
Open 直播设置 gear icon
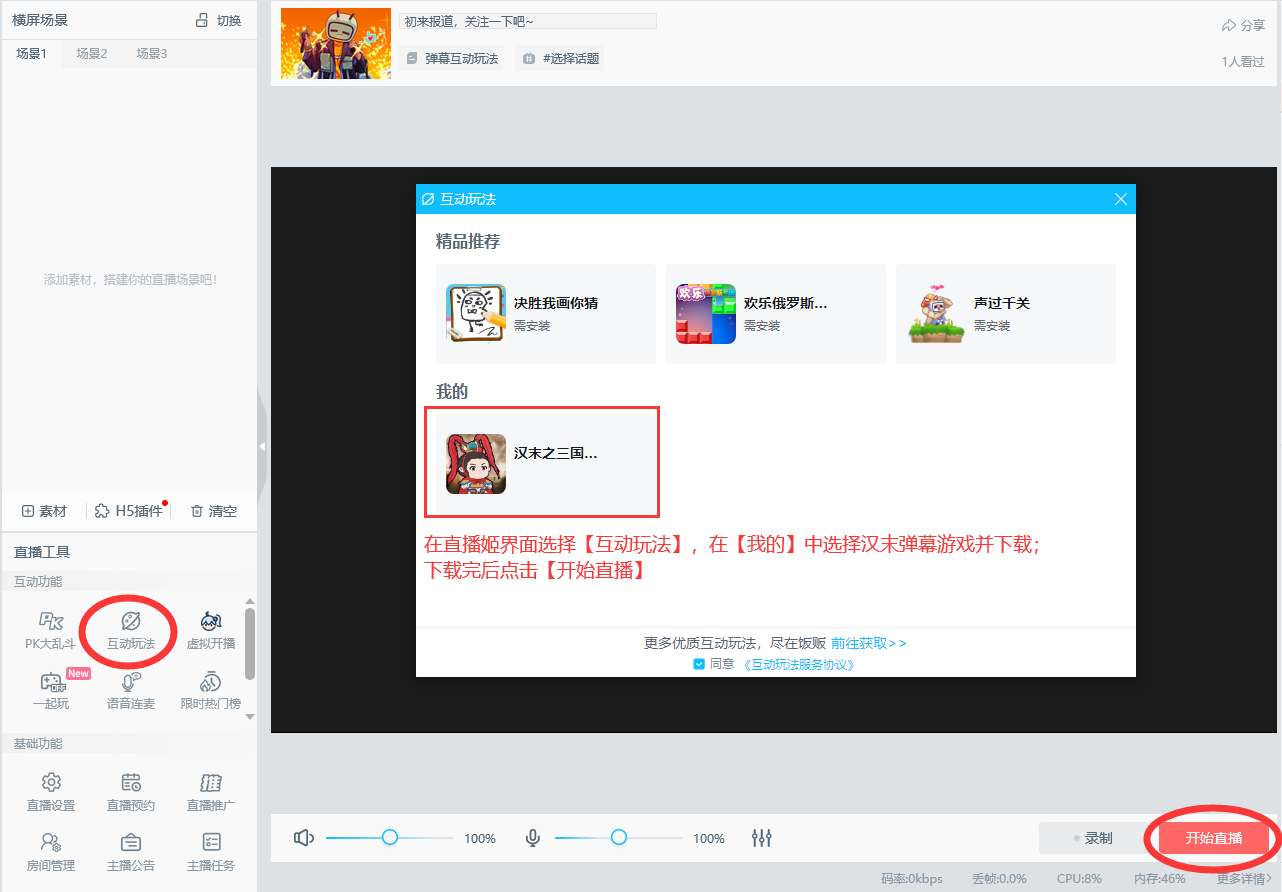(x=51, y=782)
